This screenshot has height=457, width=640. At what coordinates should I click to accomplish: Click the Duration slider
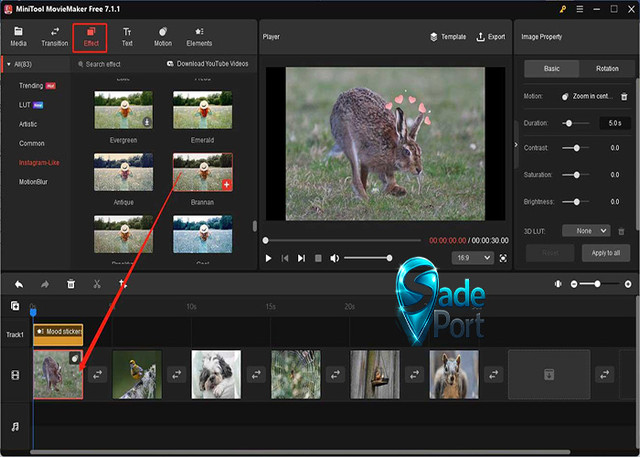pos(576,123)
